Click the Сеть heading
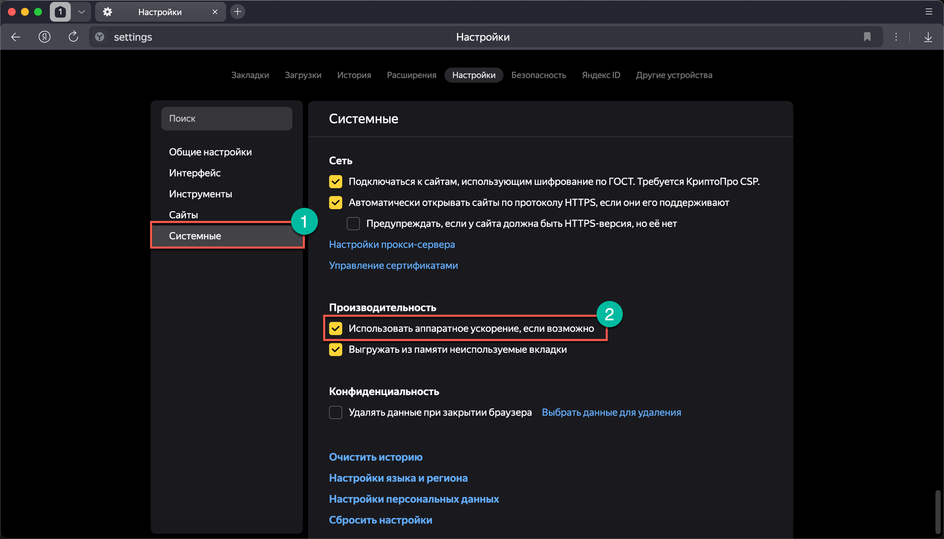 [x=341, y=161]
